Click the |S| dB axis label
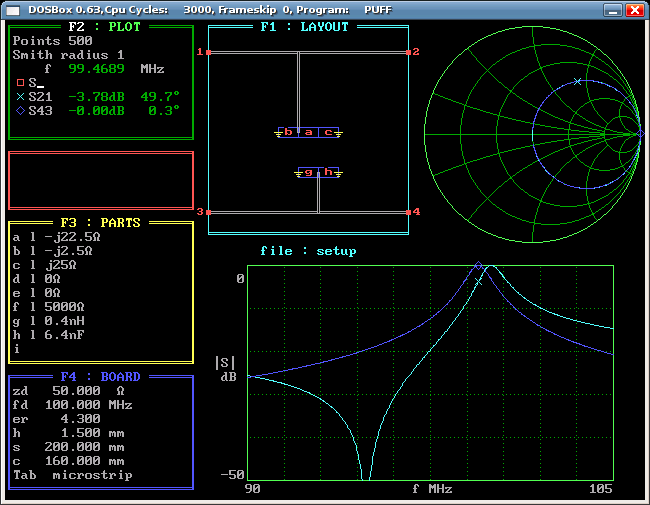Image resolution: width=650 pixels, height=505 pixels. pos(226,369)
